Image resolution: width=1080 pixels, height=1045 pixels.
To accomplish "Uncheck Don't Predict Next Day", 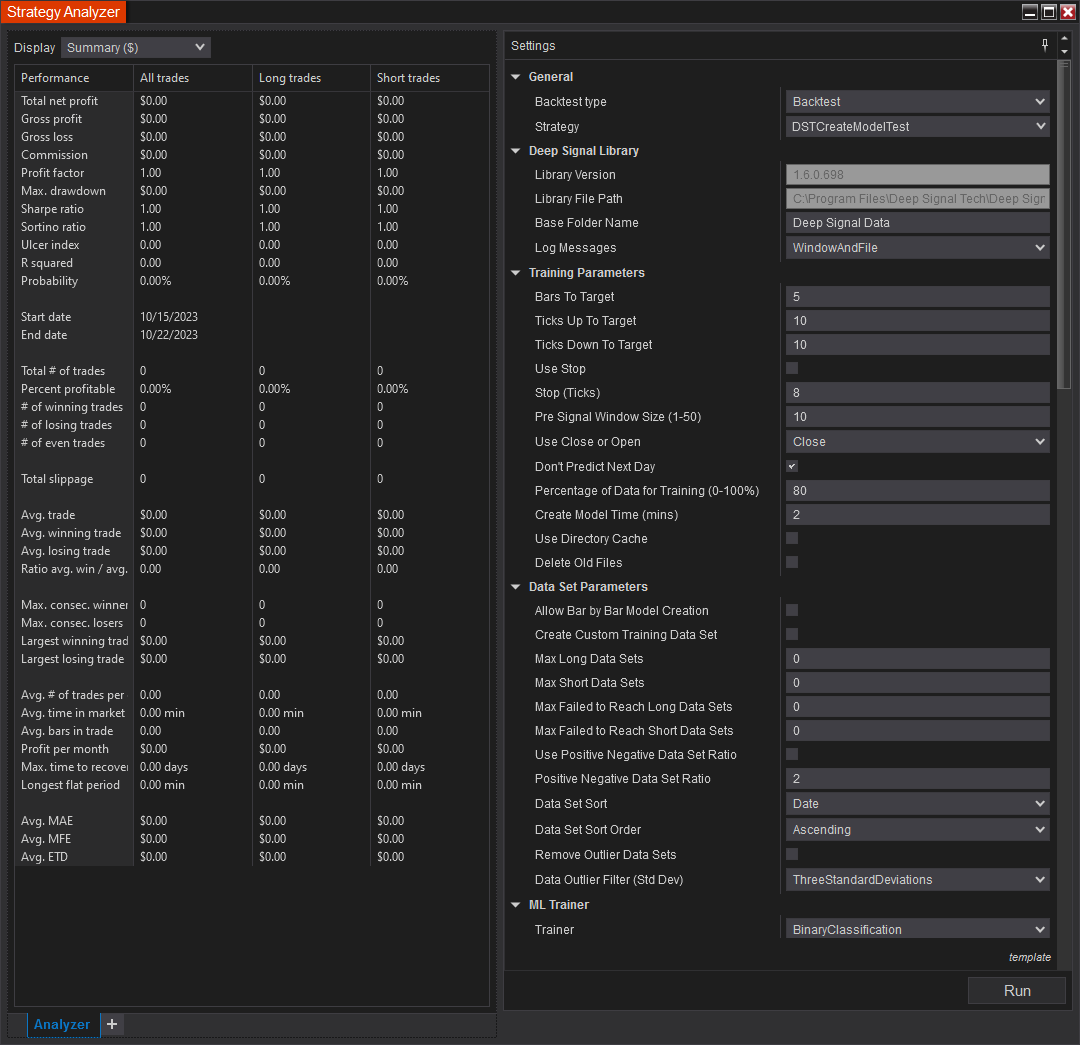I will 792,466.
